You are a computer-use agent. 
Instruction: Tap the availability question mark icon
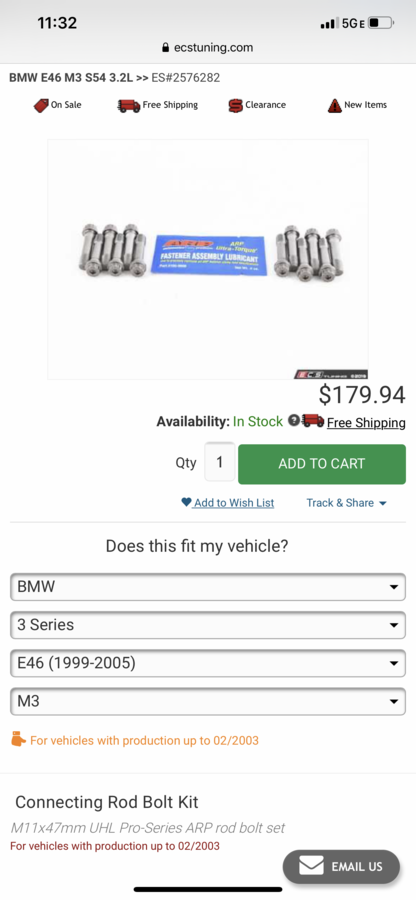point(293,421)
